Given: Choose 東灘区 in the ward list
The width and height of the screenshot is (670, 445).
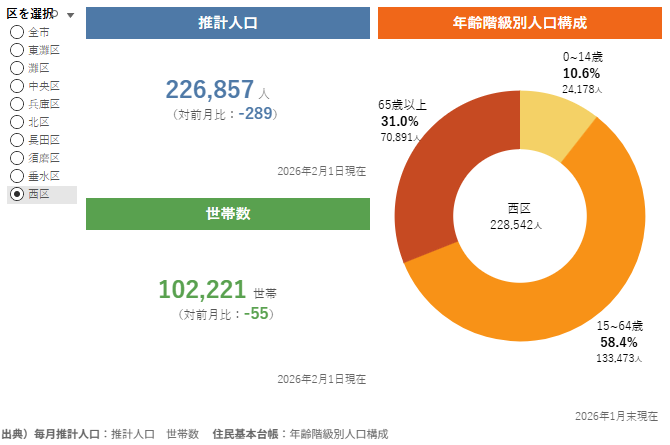Looking at the screenshot, I should pos(17,50).
